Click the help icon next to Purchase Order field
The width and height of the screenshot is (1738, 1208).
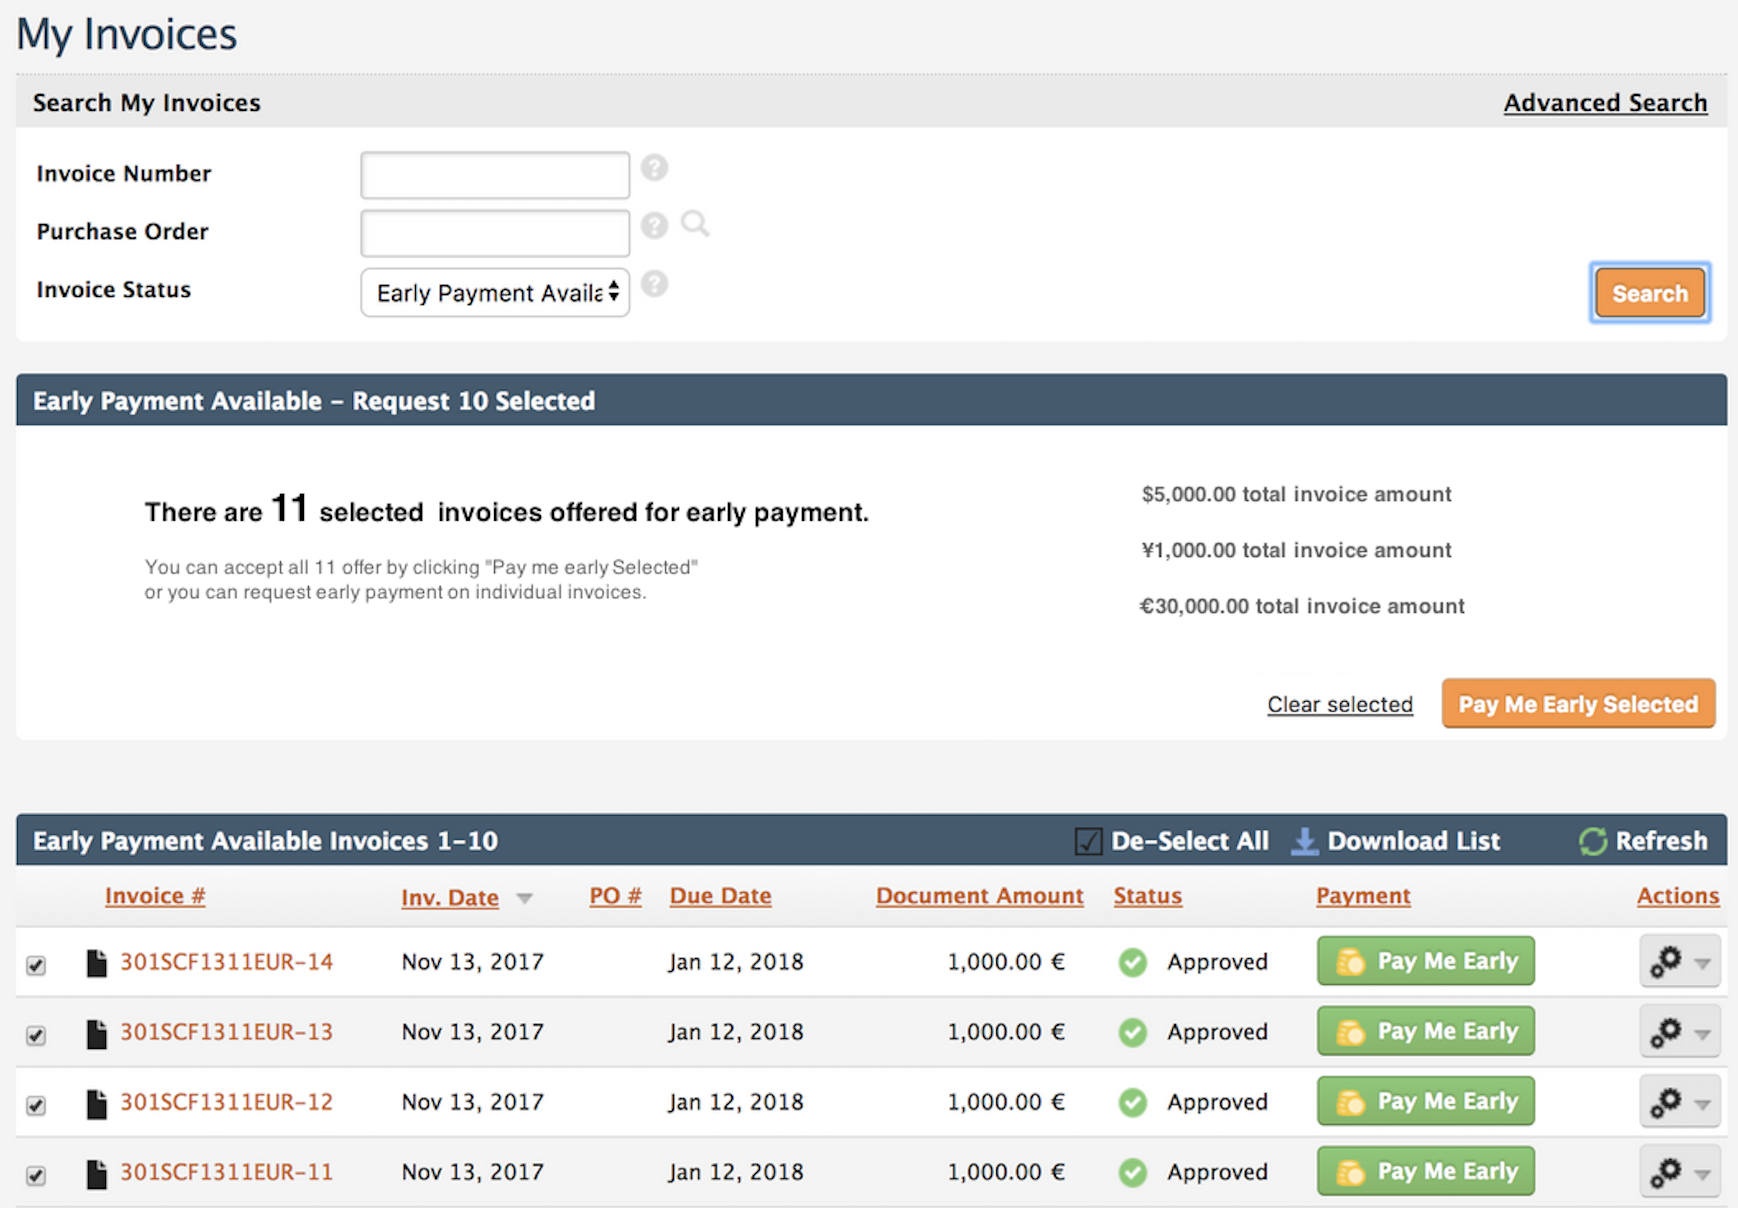(655, 226)
